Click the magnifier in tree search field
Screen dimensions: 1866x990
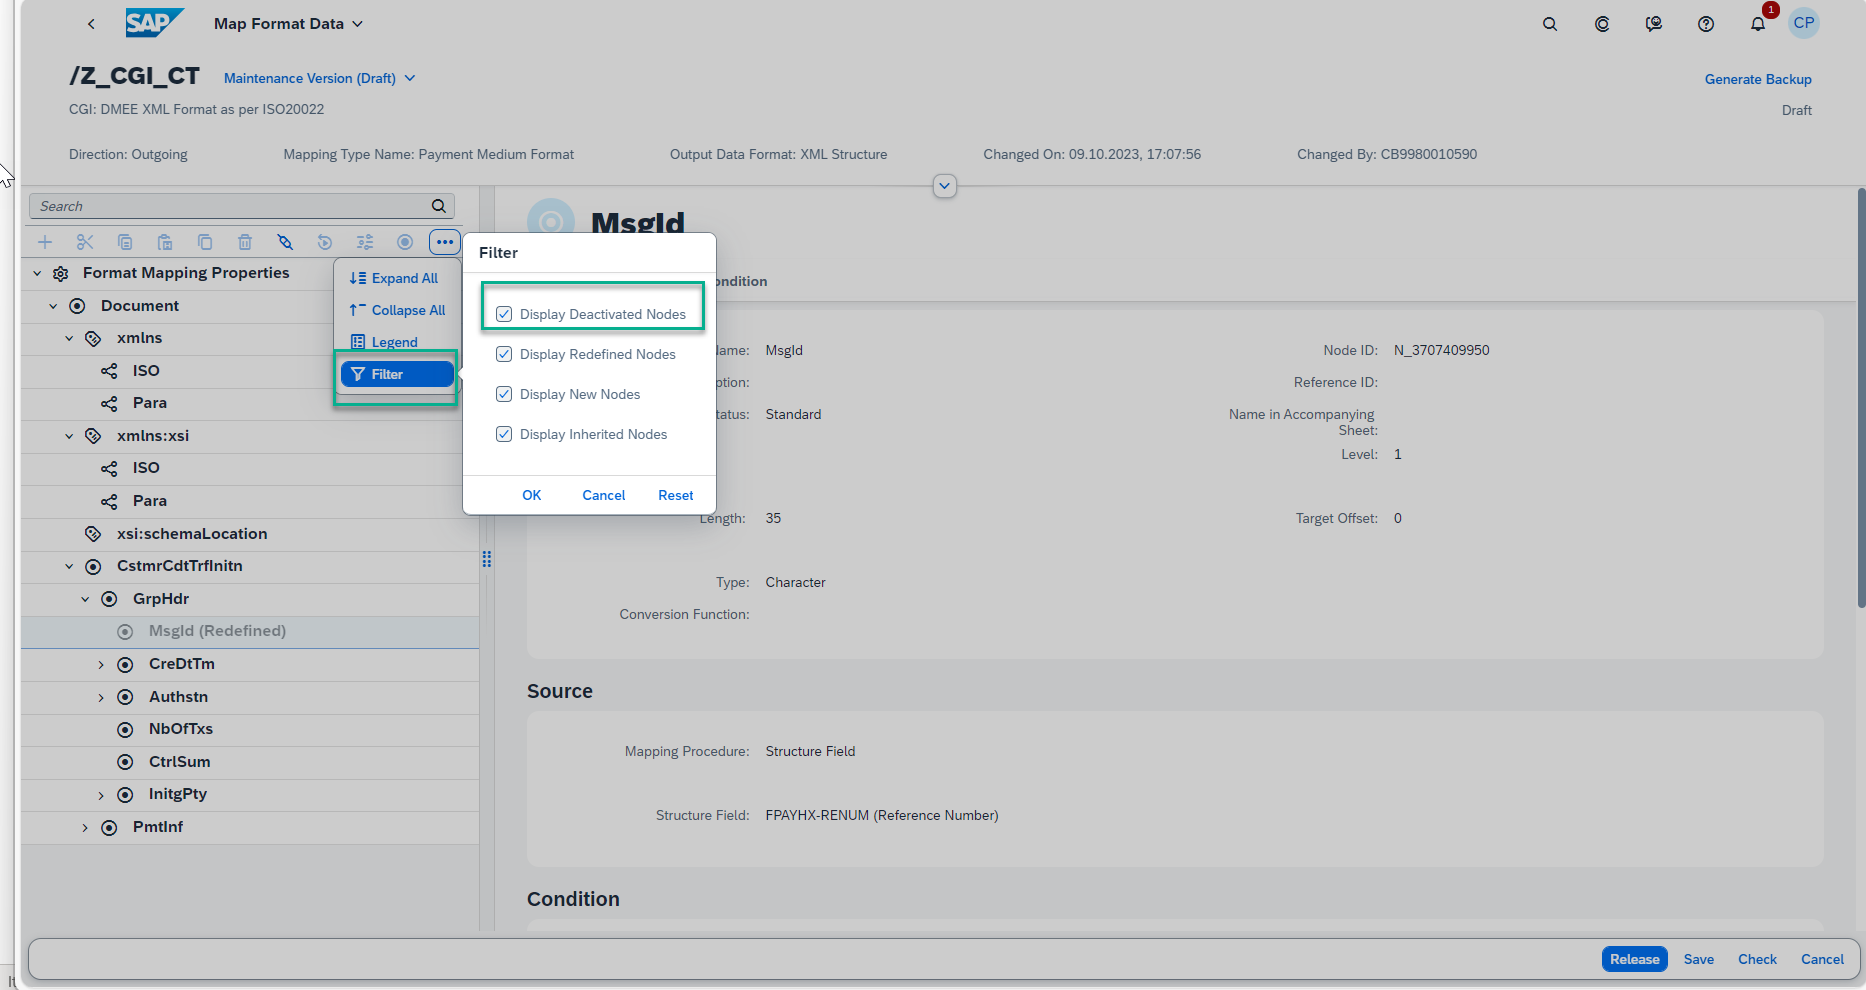[438, 206]
